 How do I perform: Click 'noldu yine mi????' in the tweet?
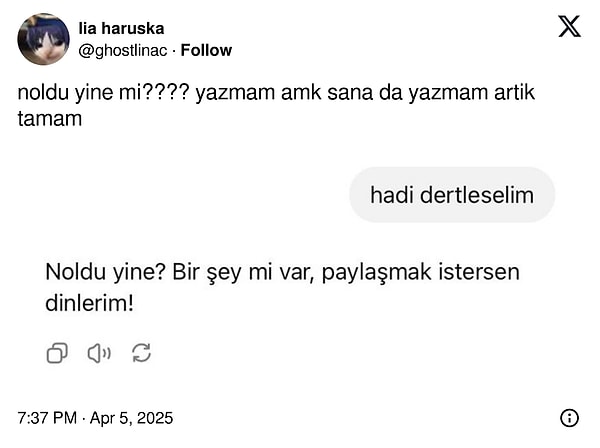tap(103, 94)
